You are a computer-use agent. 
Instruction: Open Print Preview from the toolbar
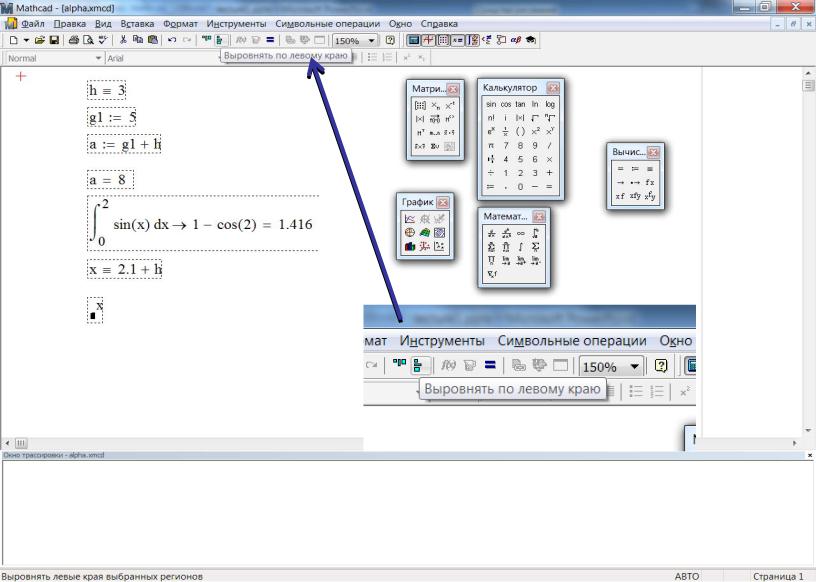[88, 40]
